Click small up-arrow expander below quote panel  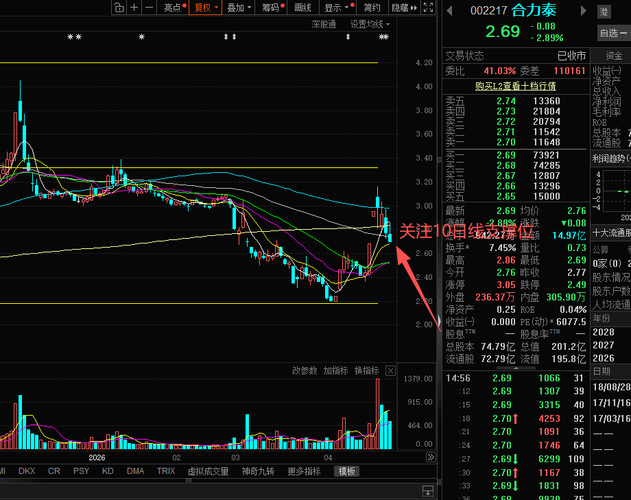tap(516, 368)
